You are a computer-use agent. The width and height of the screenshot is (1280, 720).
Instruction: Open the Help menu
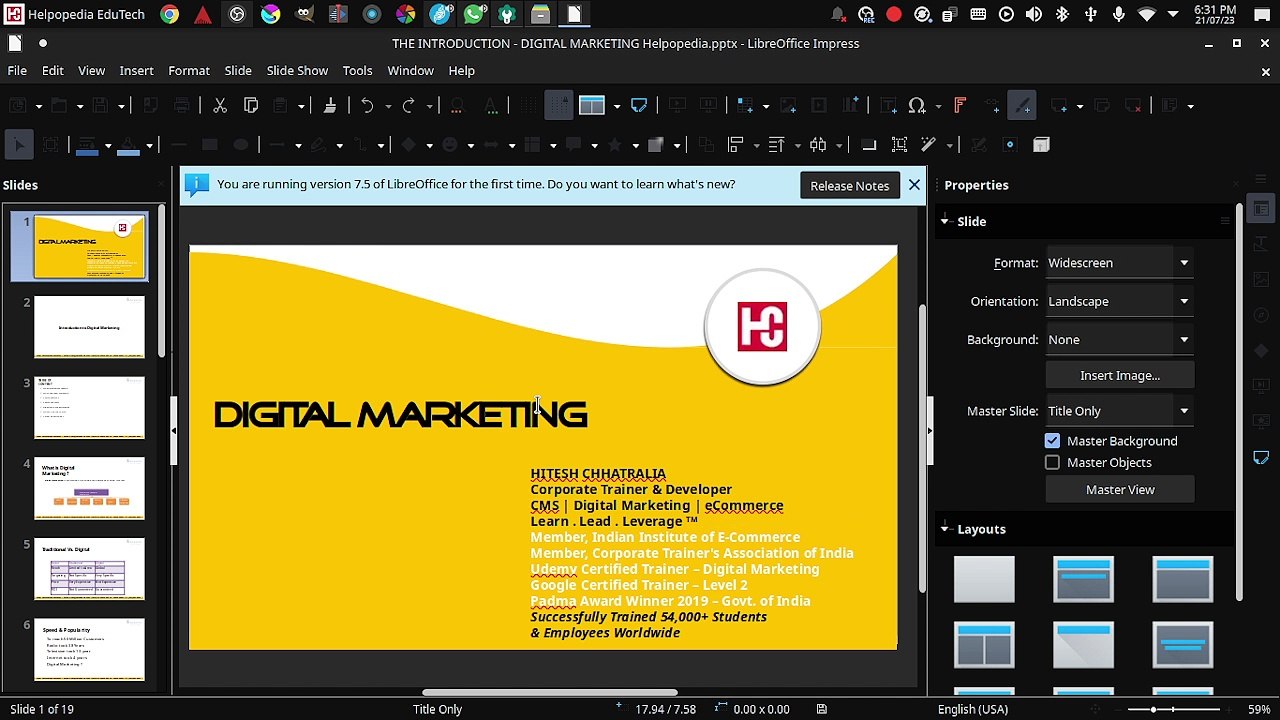pos(461,71)
